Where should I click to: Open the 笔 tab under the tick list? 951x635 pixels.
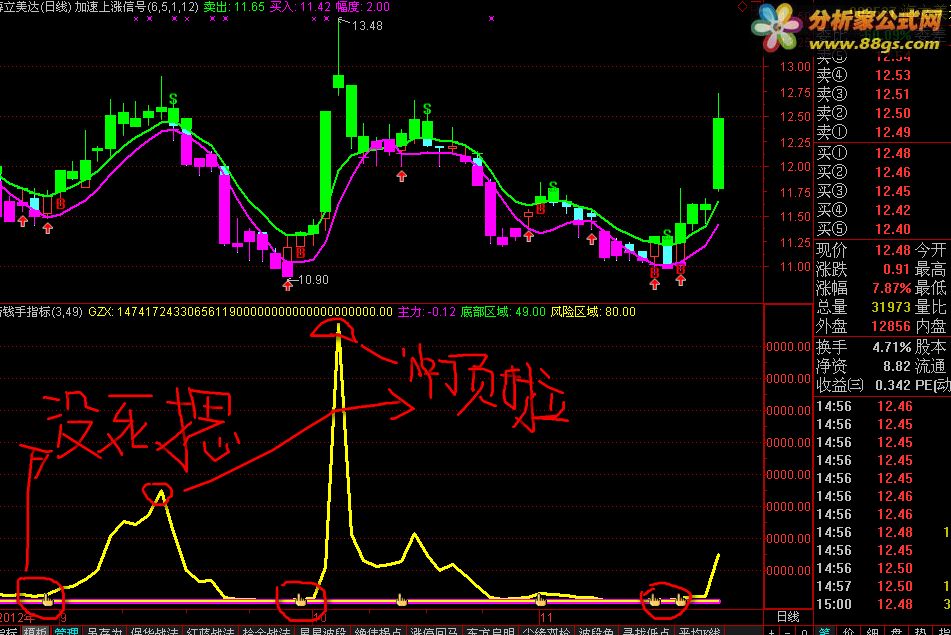pos(824,631)
